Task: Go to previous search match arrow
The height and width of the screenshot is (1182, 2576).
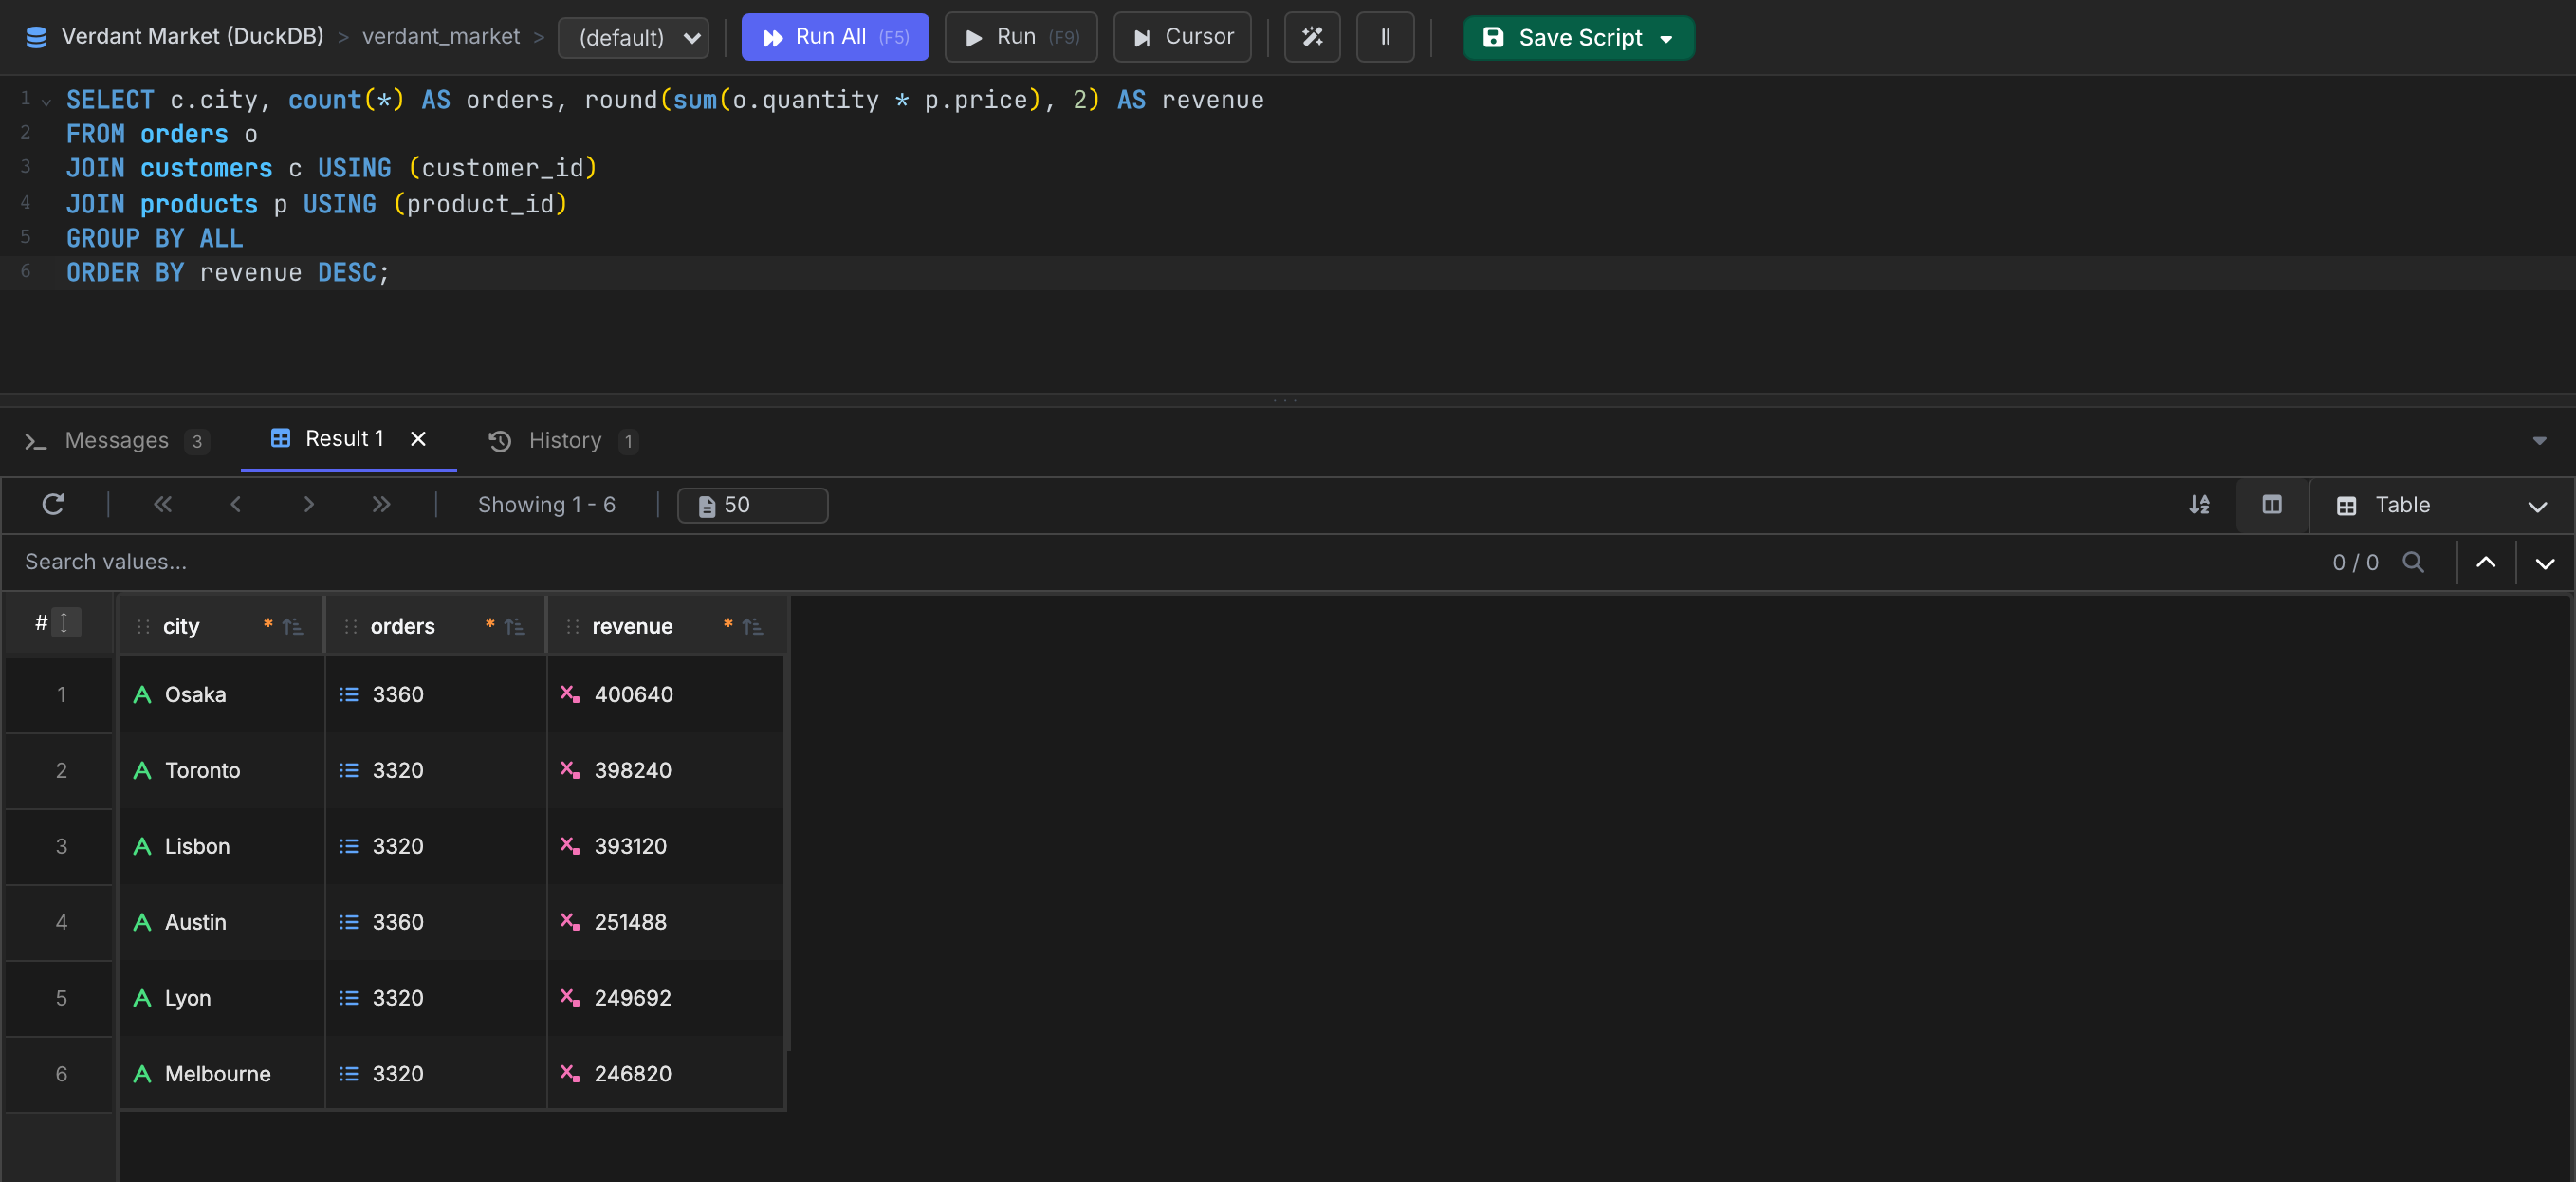Action: 2485,562
